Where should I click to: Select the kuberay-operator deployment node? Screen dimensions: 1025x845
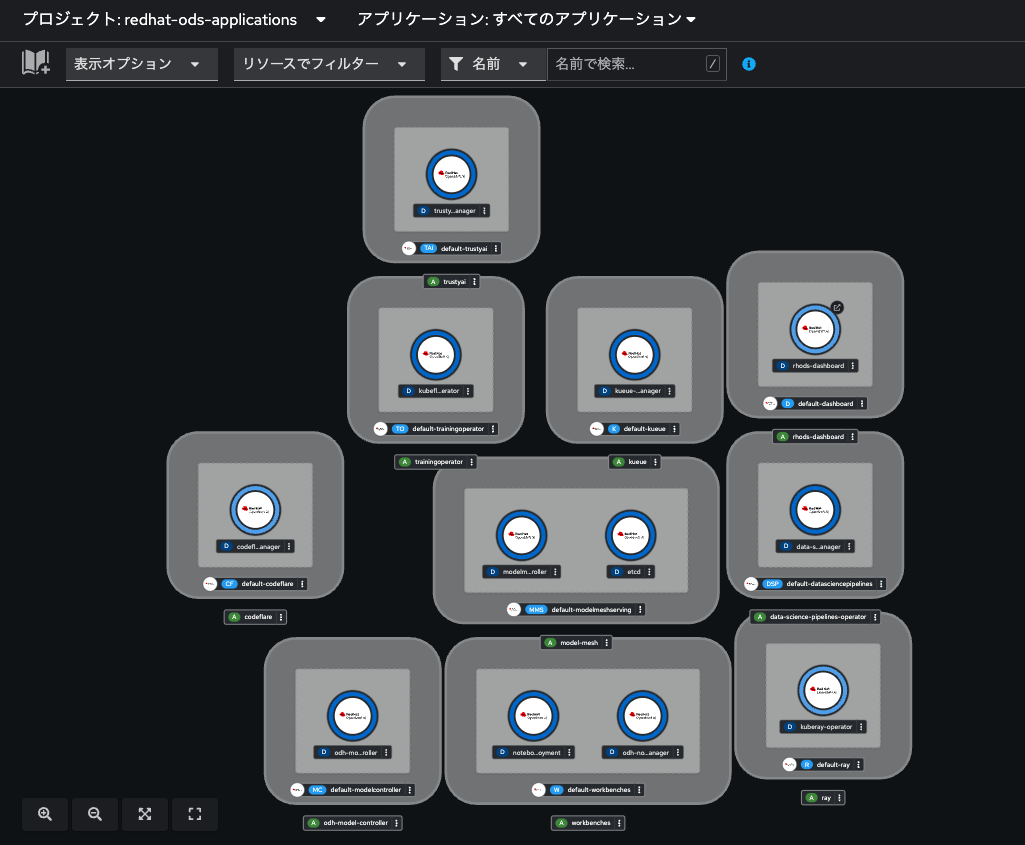pos(822,690)
